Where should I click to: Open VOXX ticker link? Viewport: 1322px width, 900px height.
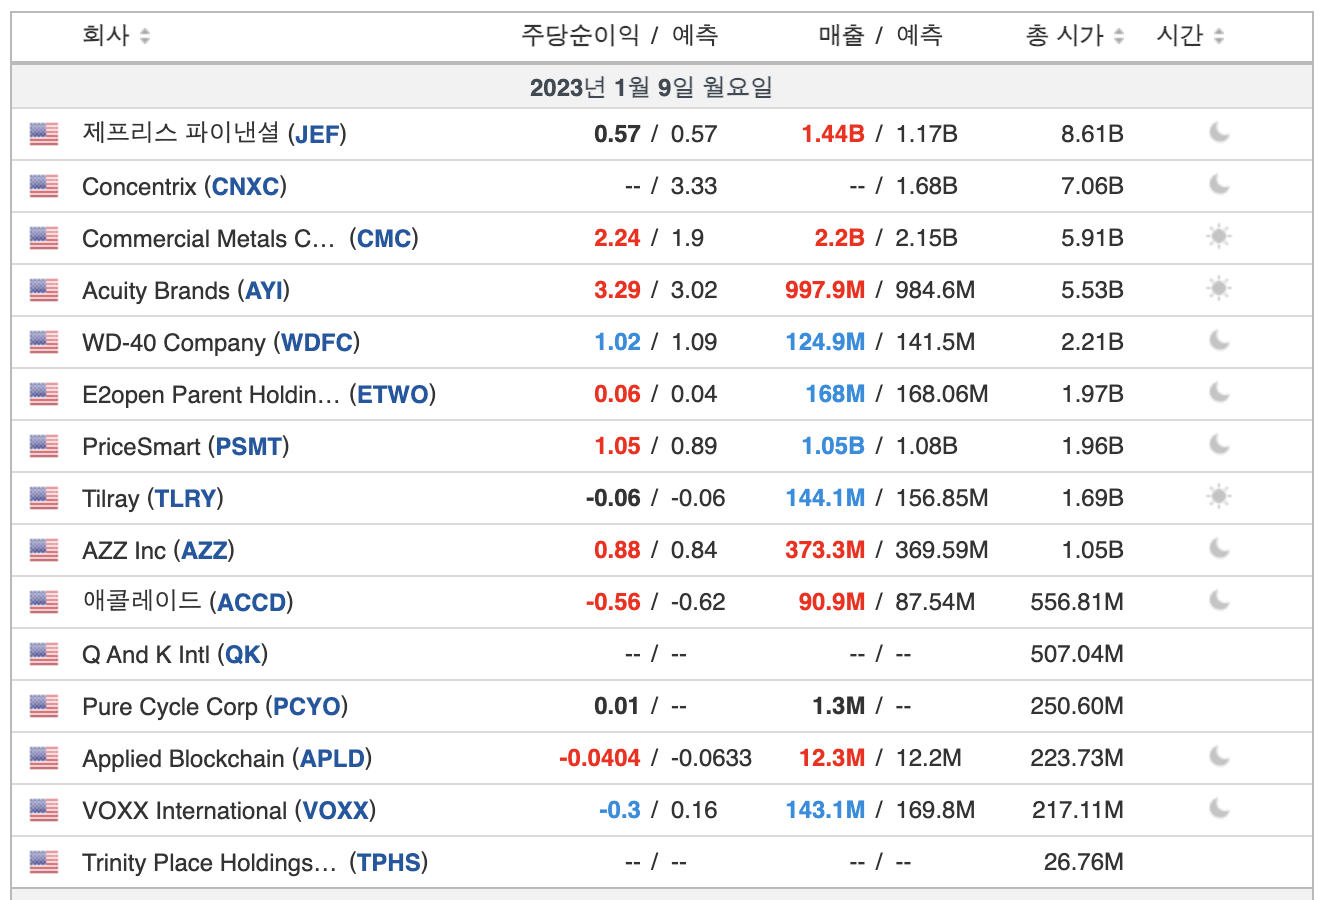(x=336, y=810)
